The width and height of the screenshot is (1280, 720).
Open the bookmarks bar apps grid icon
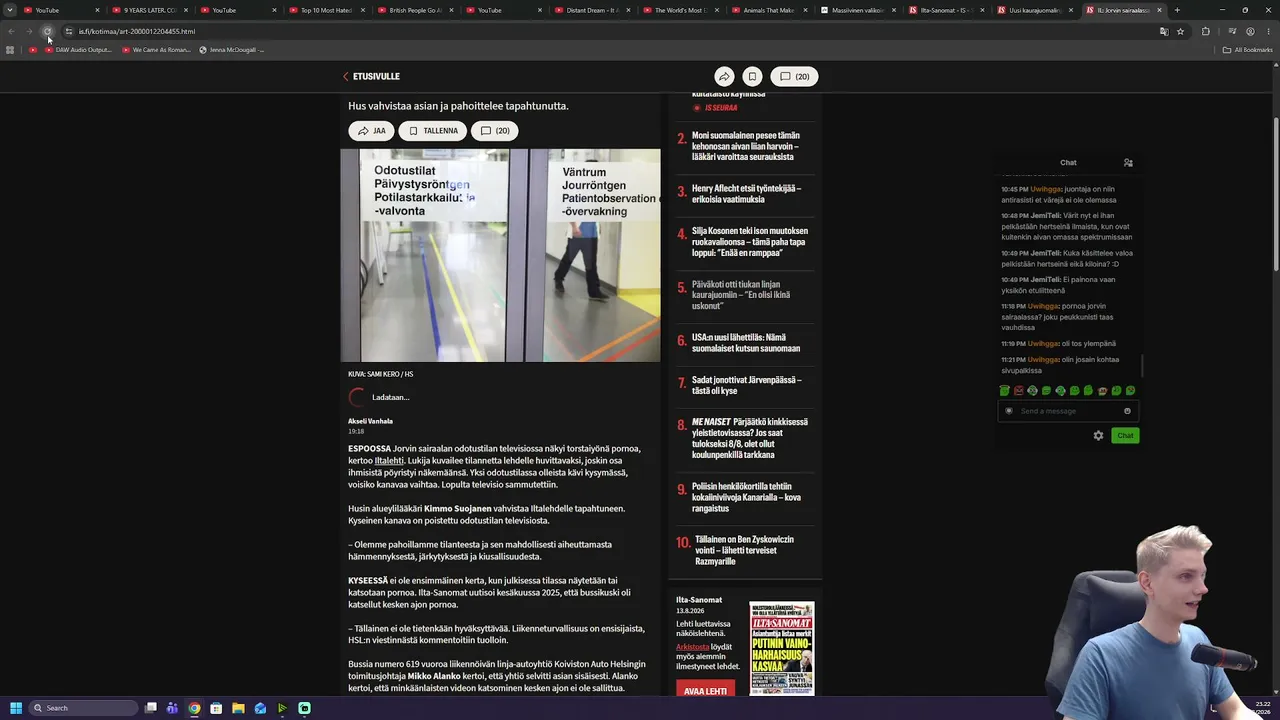pyautogui.click(x=11, y=50)
